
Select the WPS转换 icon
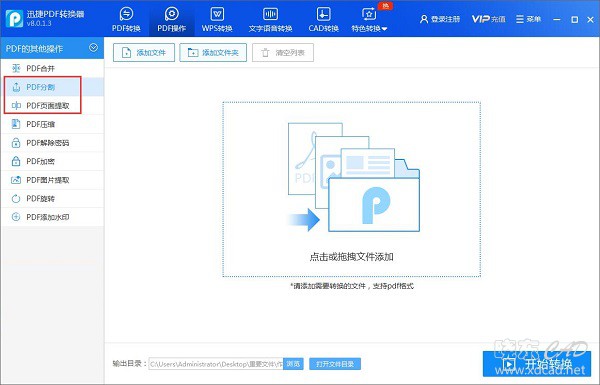(x=217, y=19)
